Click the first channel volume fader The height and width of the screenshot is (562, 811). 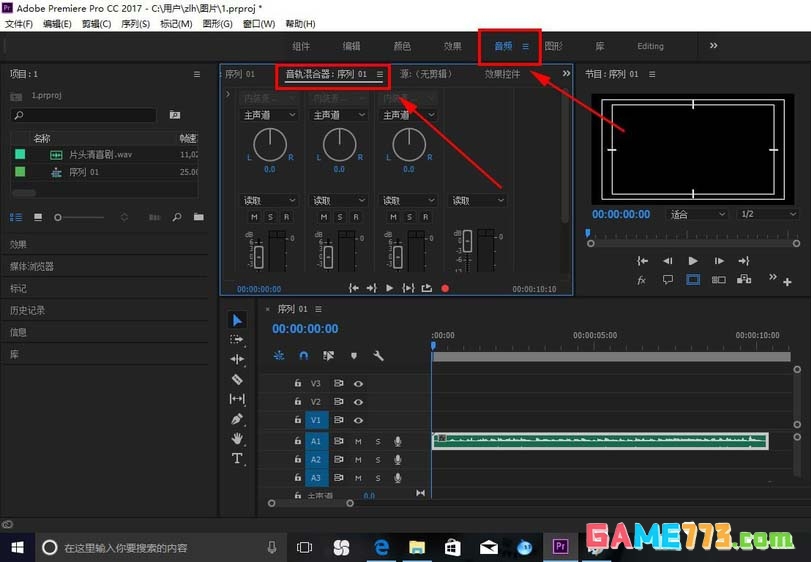259,256
